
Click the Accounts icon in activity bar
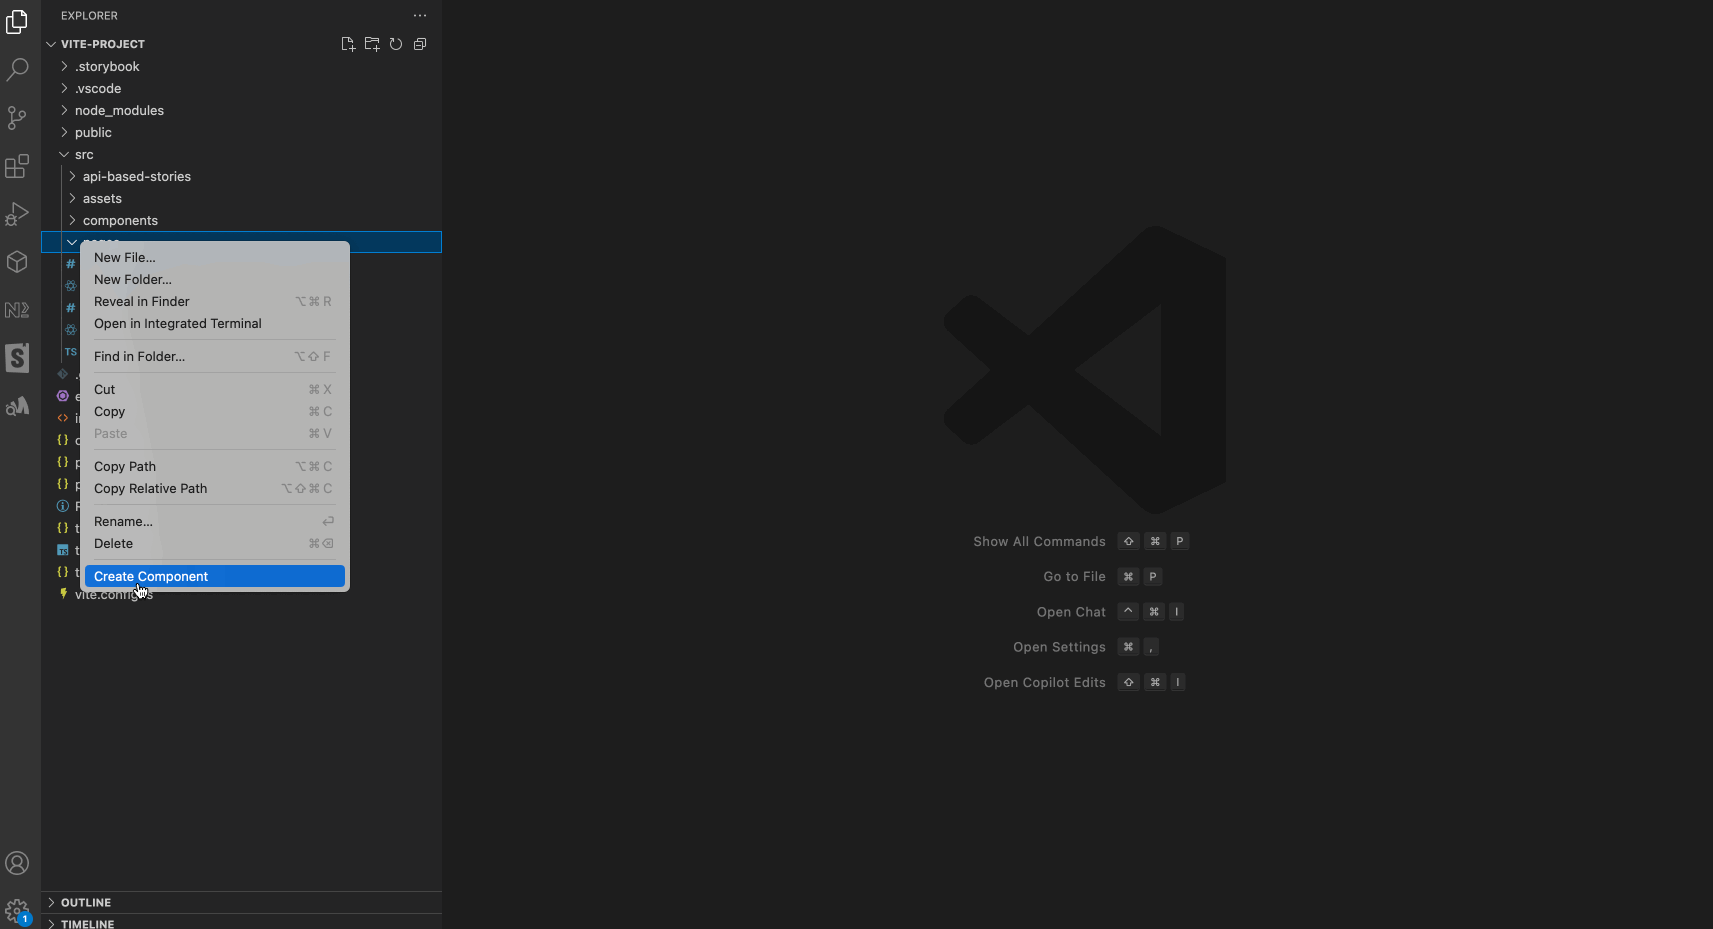(17, 863)
